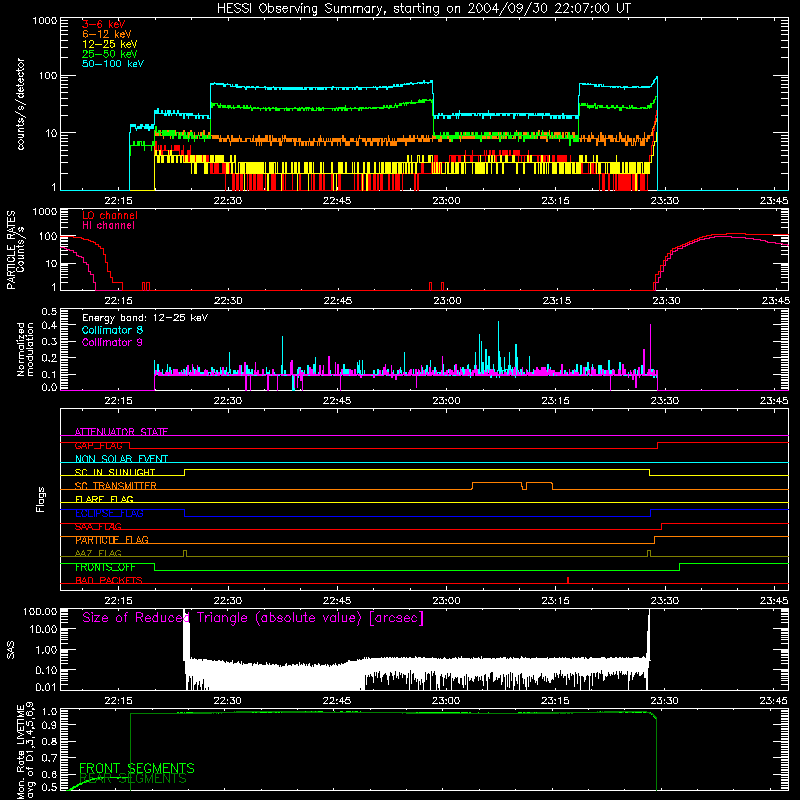
Task: Click the Size of Reduced Triangle label
Action: tap(253, 618)
